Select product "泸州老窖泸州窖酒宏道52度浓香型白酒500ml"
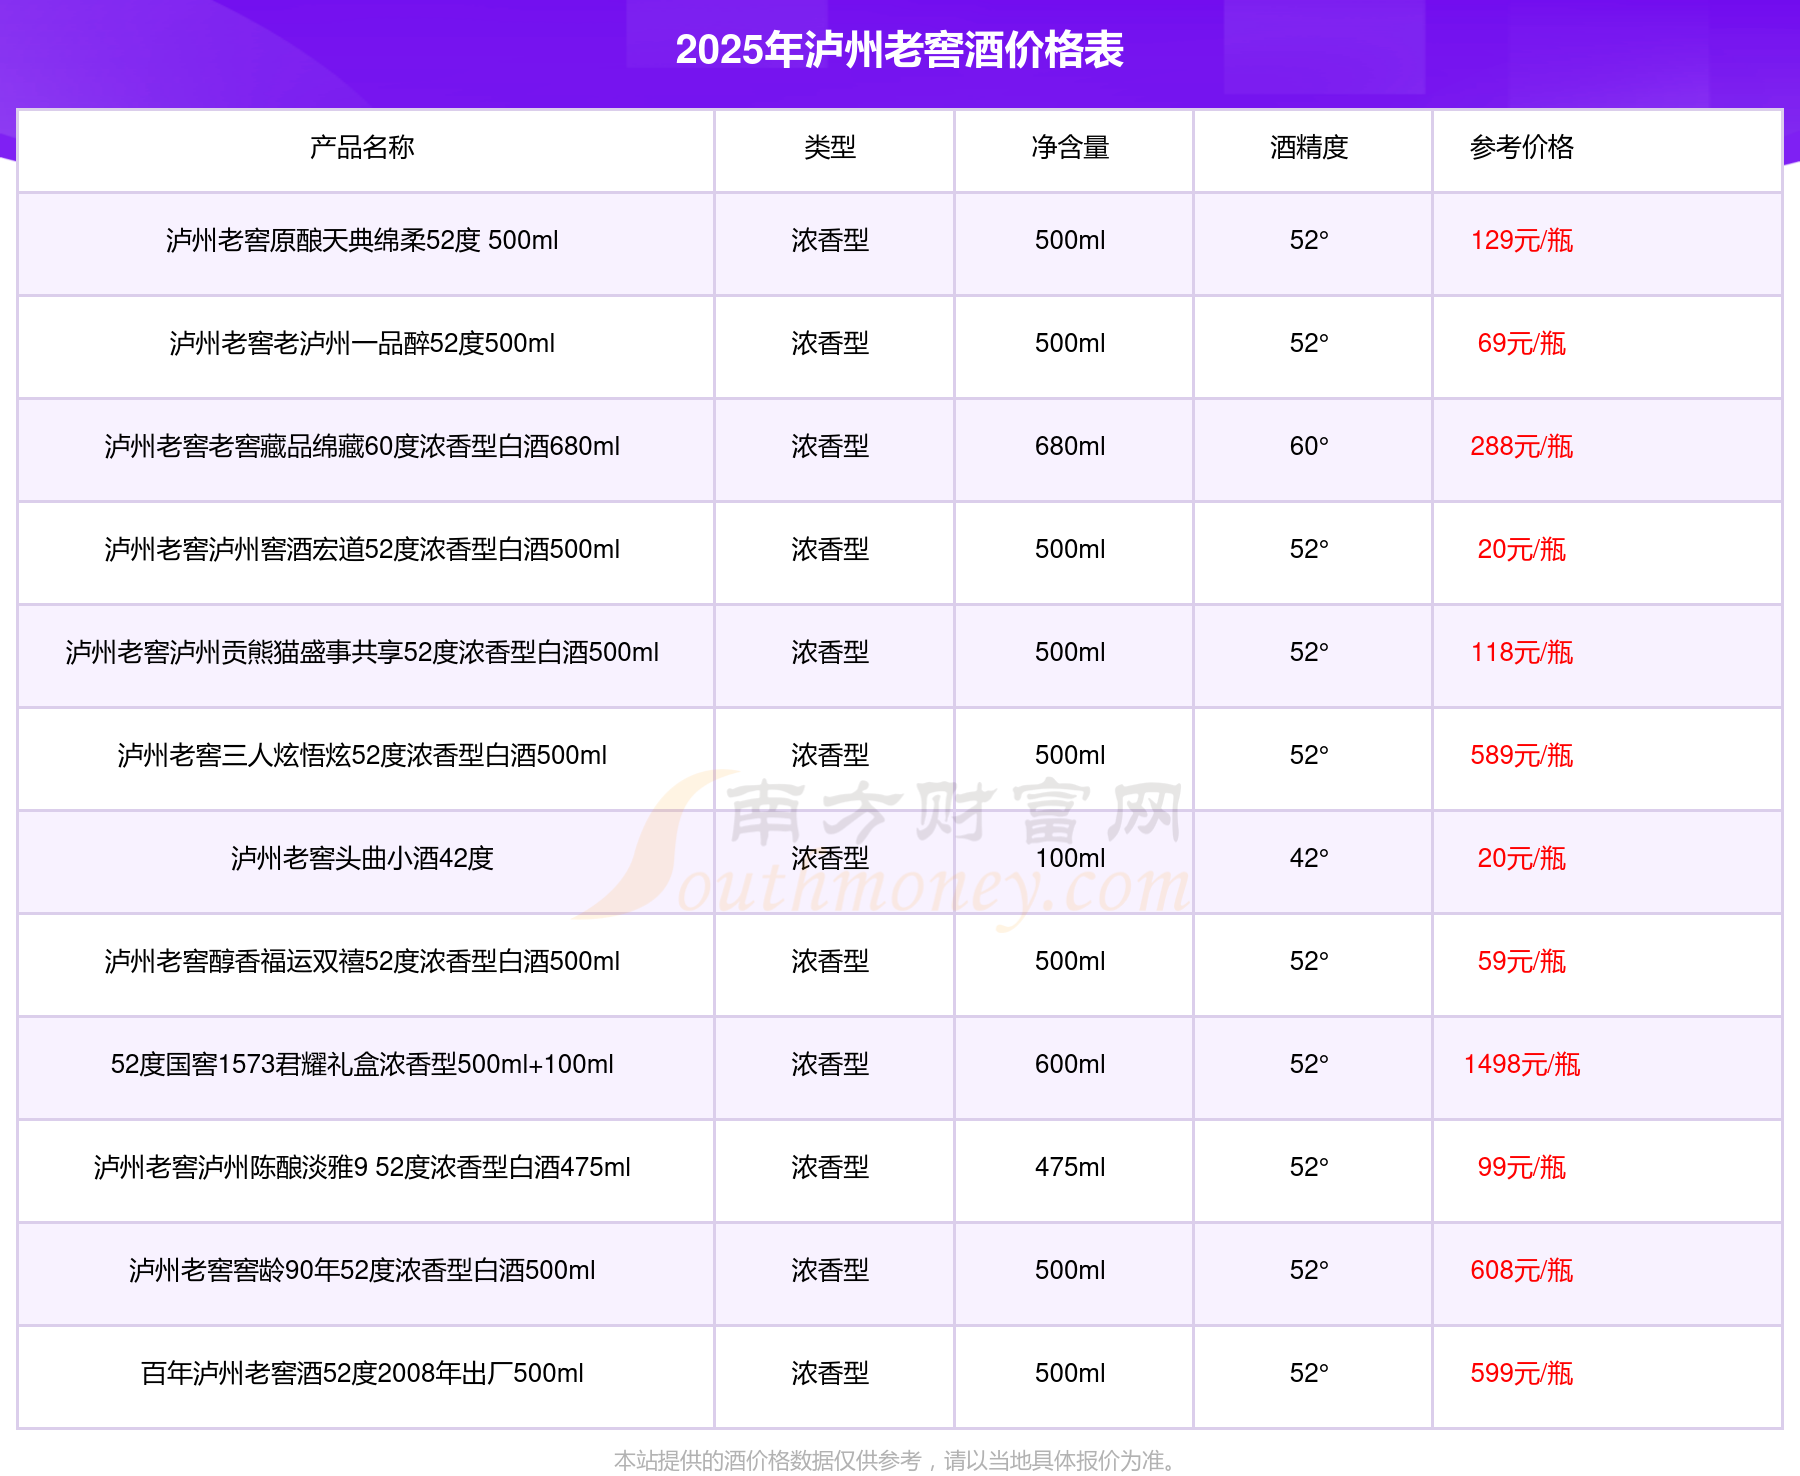This screenshot has height=1476, width=1800. [362, 549]
